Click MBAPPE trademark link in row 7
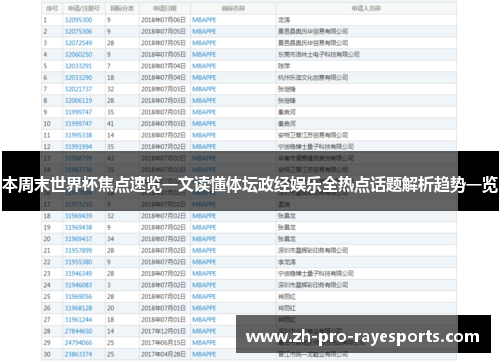 (x=204, y=89)
